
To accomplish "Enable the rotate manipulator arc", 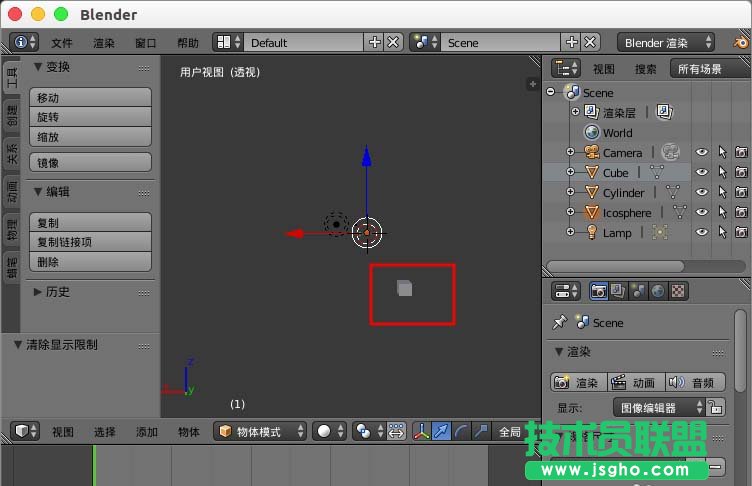I will click(x=461, y=431).
